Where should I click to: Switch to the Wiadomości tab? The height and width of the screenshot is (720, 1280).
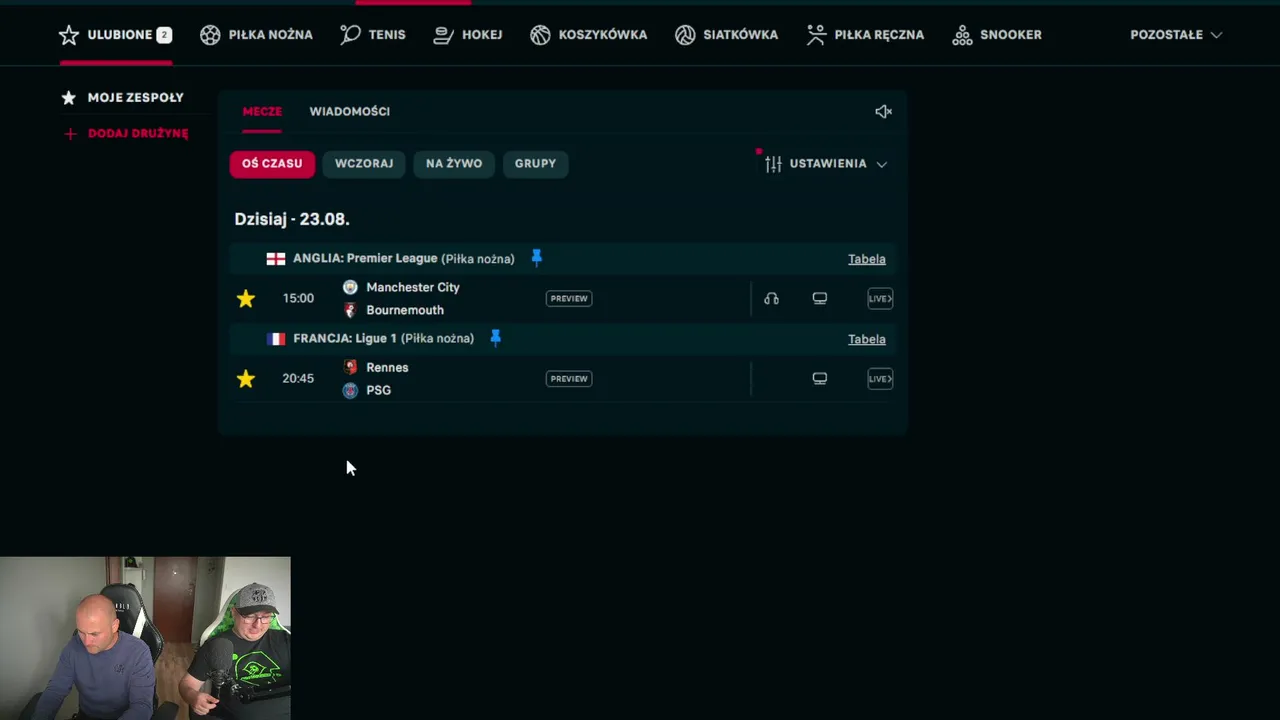(x=349, y=112)
